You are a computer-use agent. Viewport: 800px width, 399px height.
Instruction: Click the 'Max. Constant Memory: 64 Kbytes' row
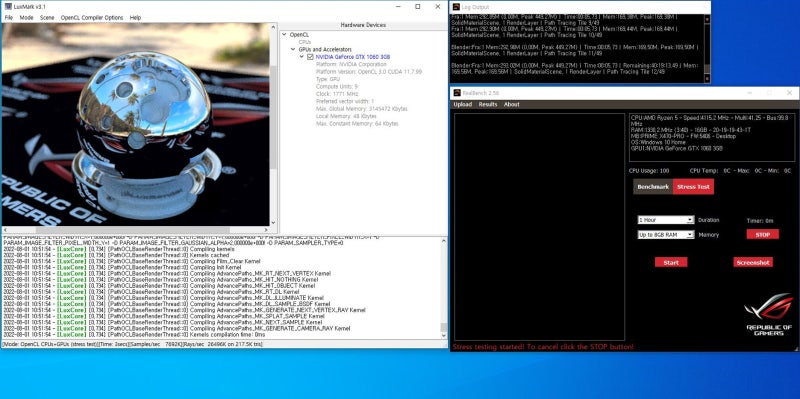click(357, 123)
